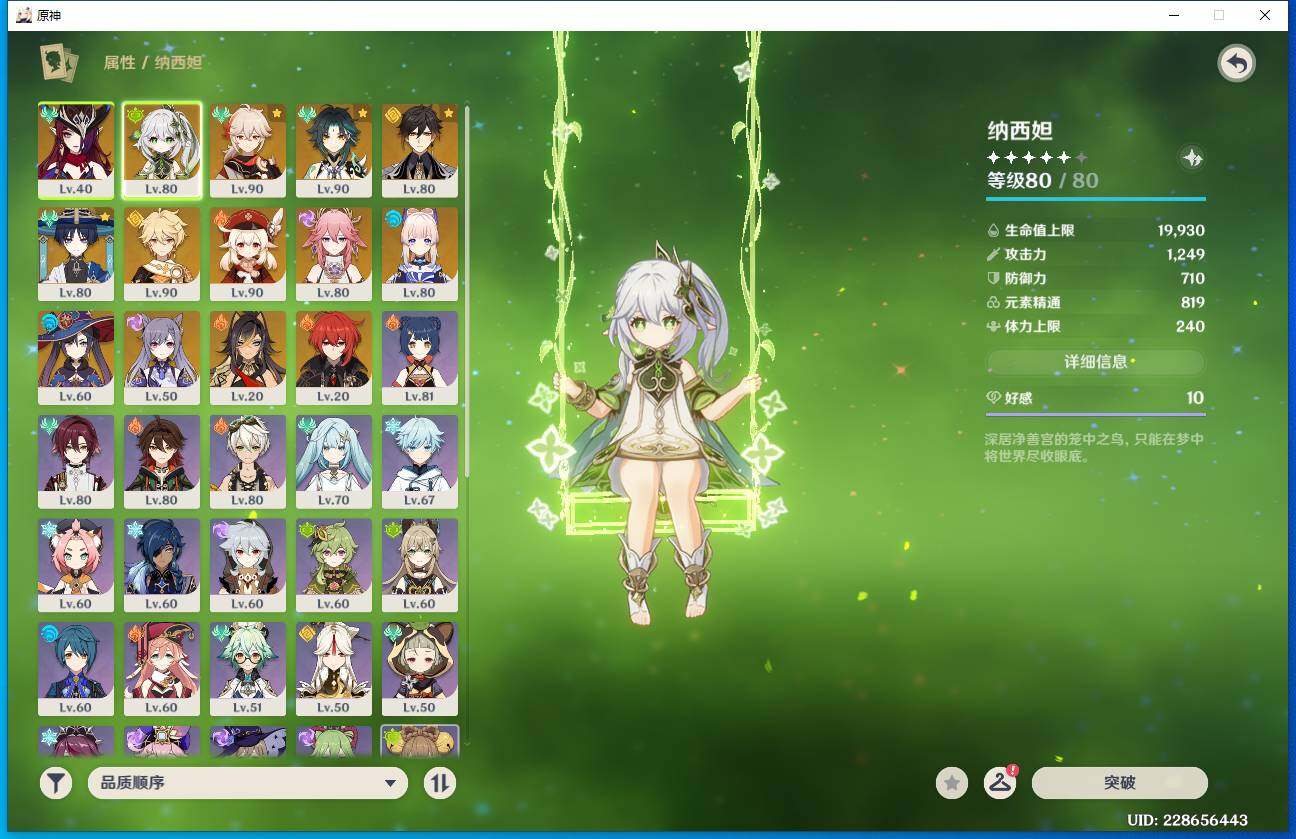Minimize the 原神 game window

pyautogui.click(x=1173, y=15)
